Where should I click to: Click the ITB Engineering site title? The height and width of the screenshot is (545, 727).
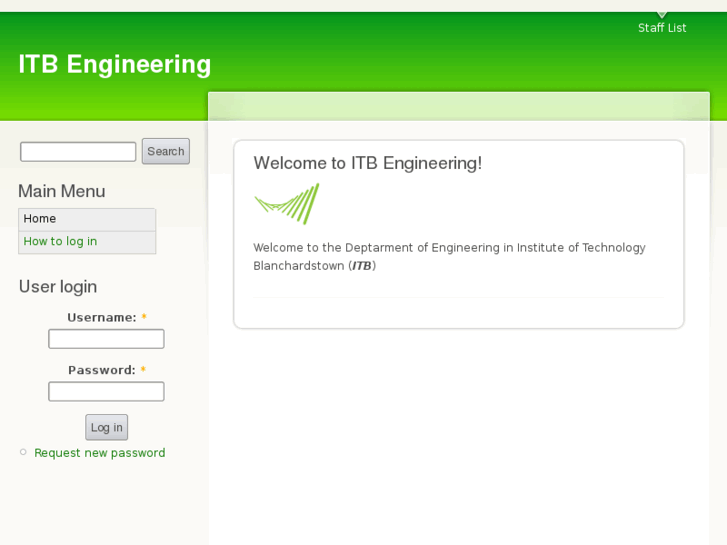[x=115, y=64]
